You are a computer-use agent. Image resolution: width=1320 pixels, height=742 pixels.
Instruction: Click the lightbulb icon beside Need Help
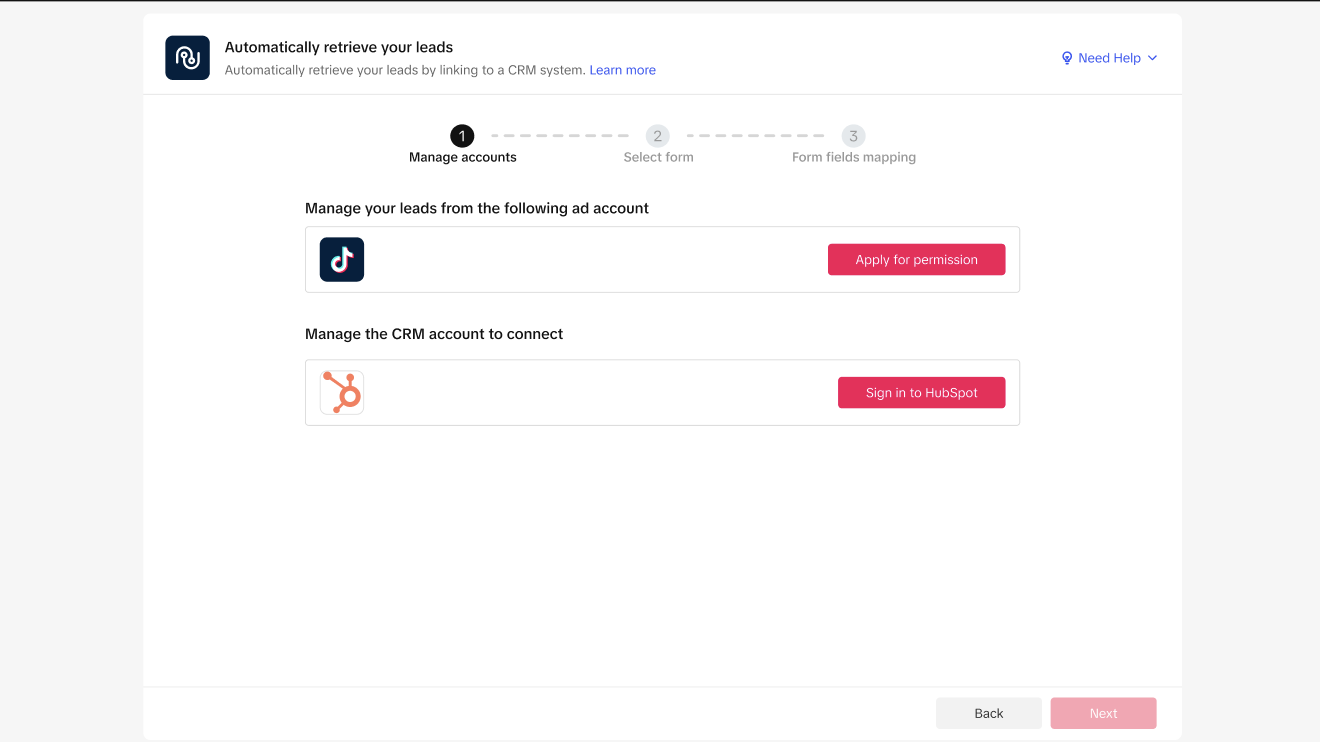coord(1067,58)
